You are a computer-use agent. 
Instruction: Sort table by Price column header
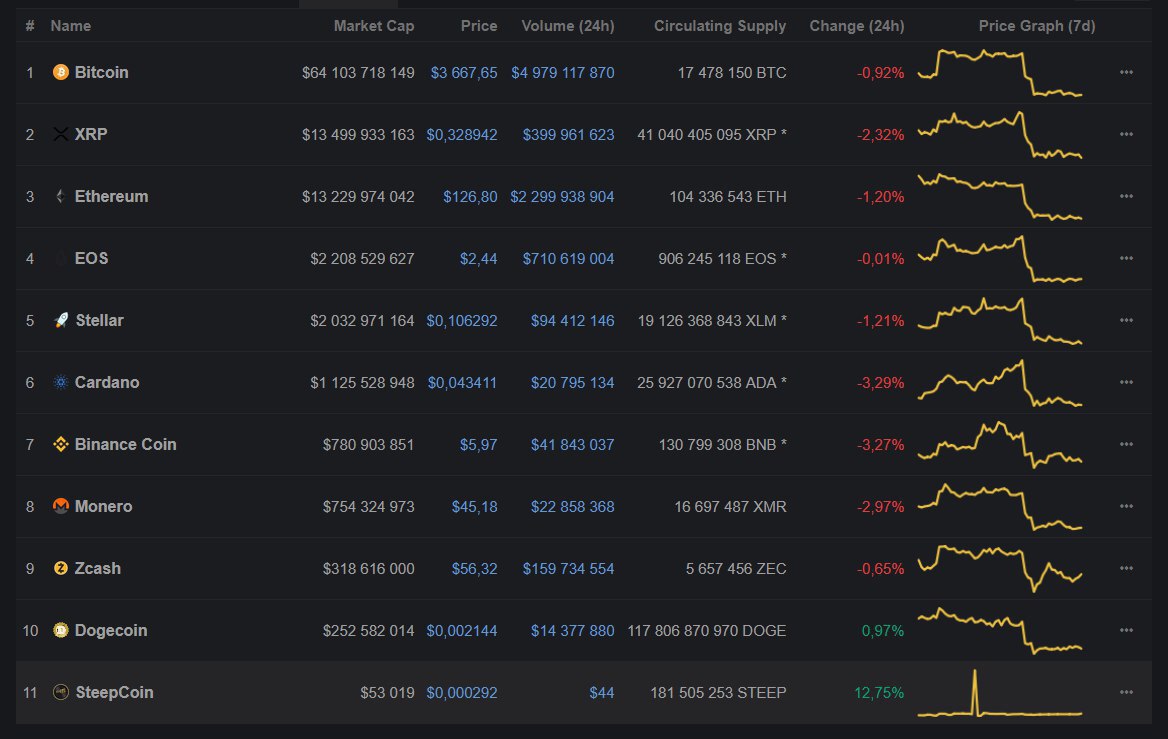[x=479, y=25]
